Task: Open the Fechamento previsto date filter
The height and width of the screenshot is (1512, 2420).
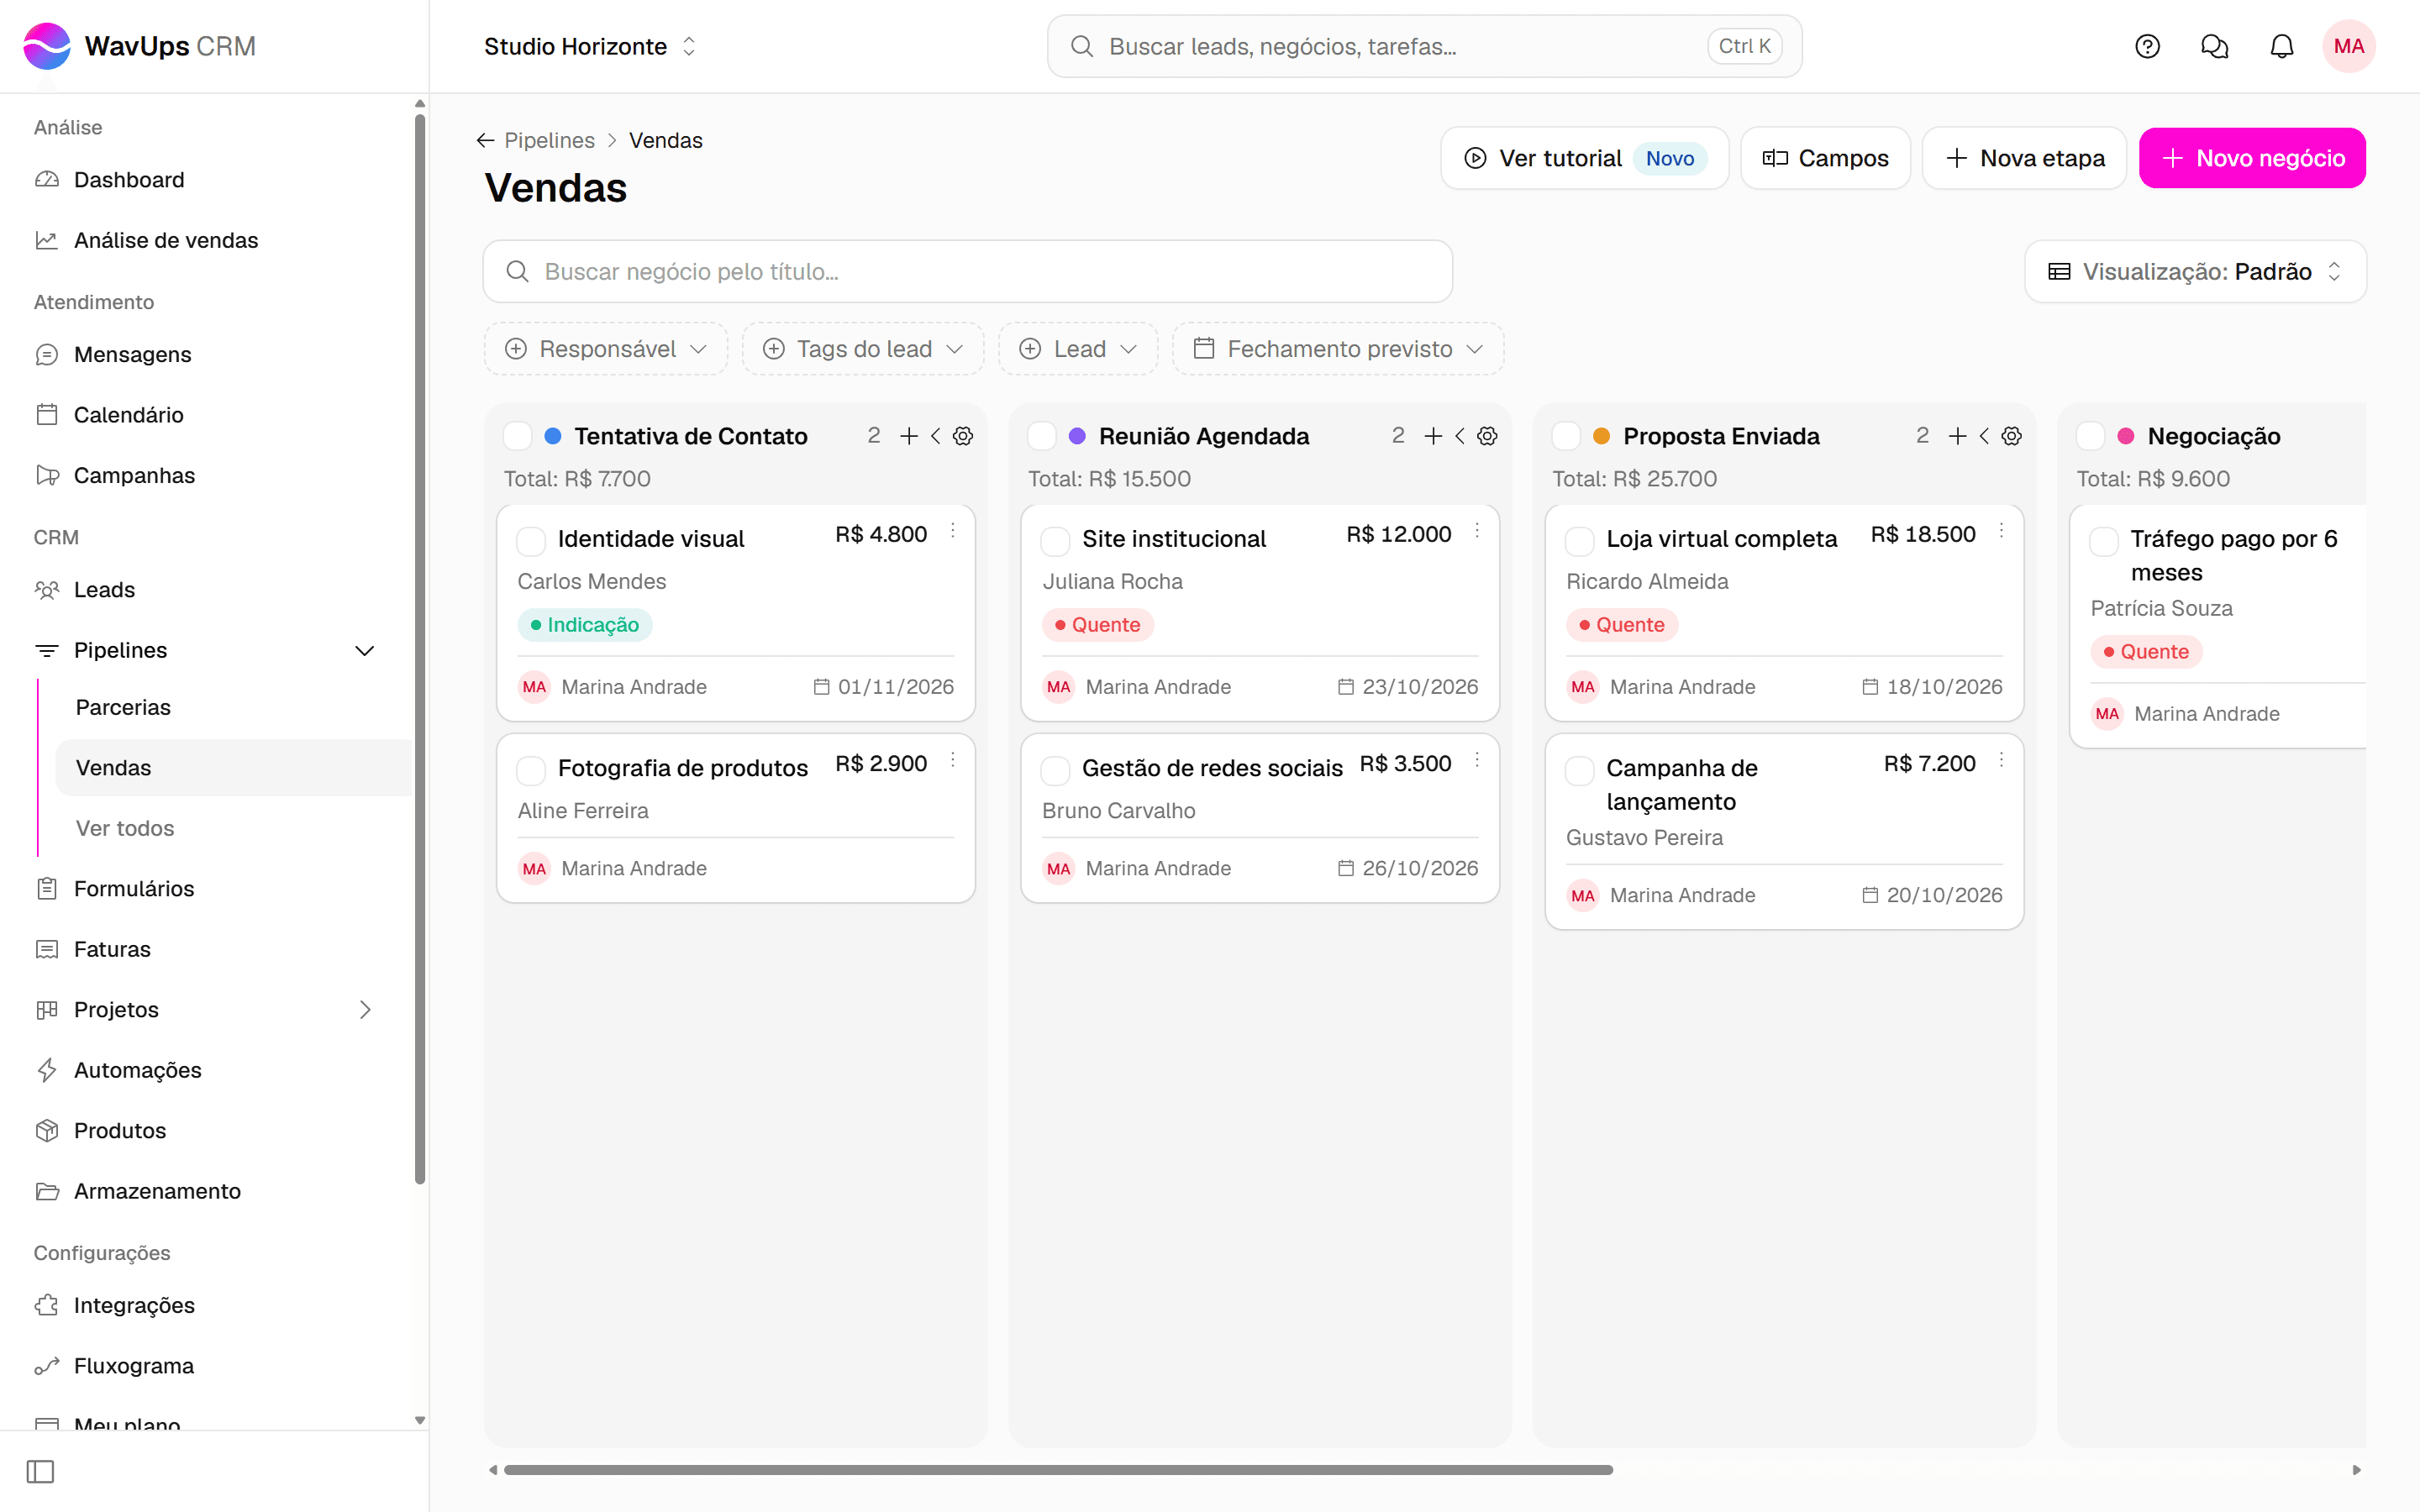Action: 1338,349
